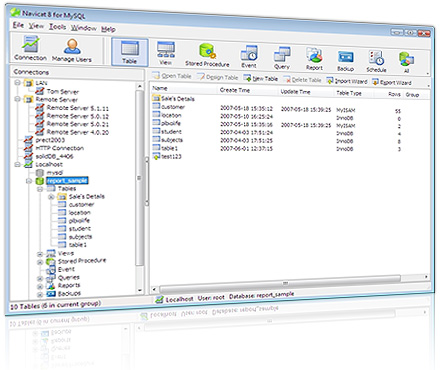This screenshot has width=440, height=370.
Task: Expand the Sale's Details group in tree
Action: point(51,197)
